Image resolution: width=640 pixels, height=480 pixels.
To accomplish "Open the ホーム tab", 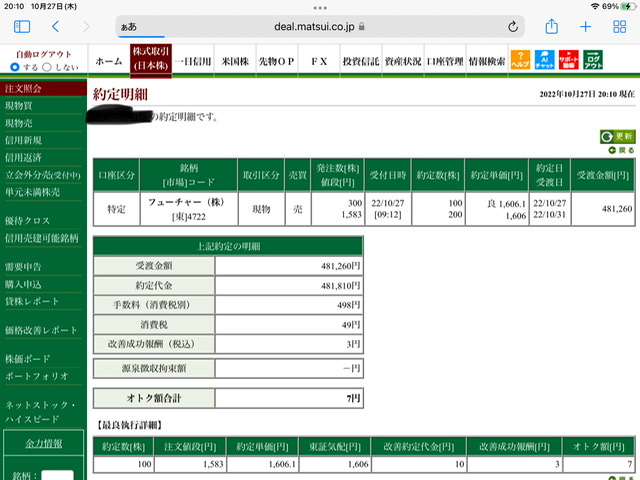I will click(x=109, y=61).
